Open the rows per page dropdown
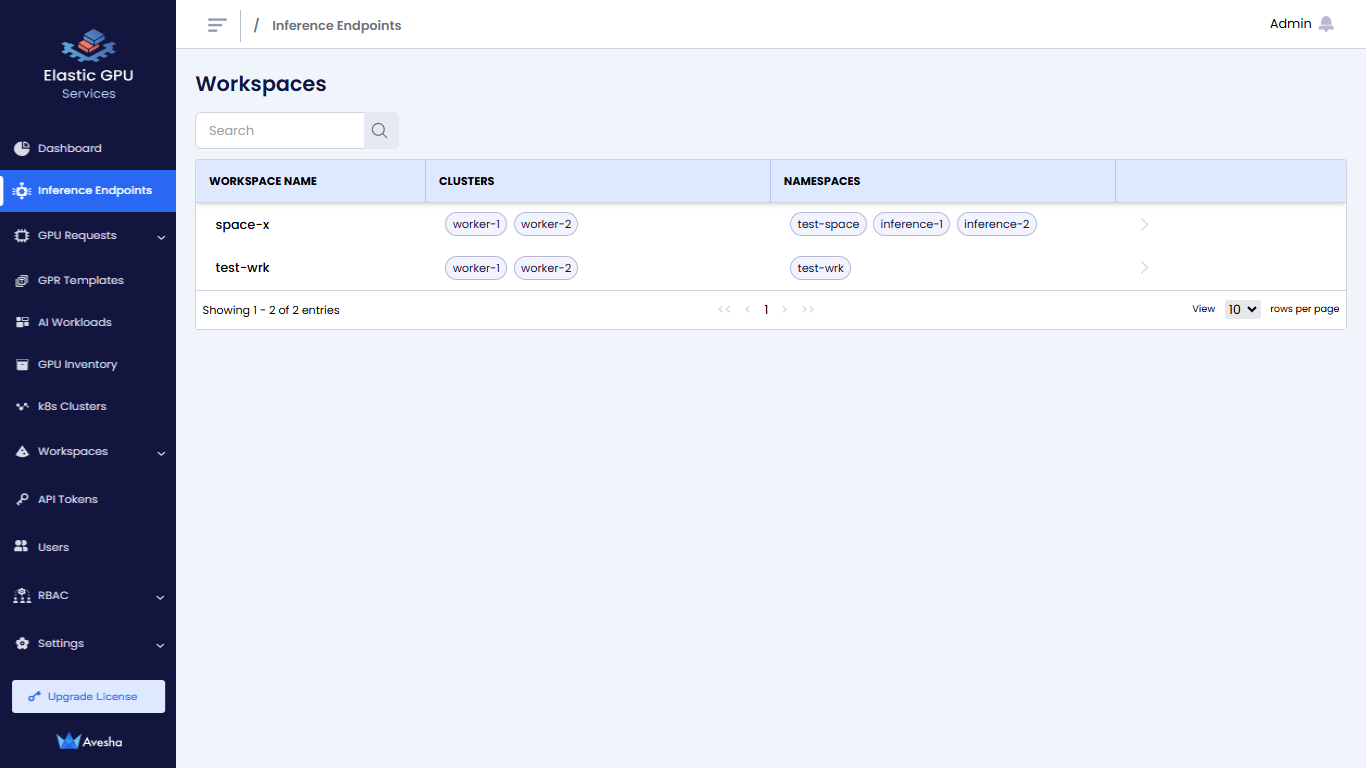The image size is (1366, 768). tap(1242, 310)
